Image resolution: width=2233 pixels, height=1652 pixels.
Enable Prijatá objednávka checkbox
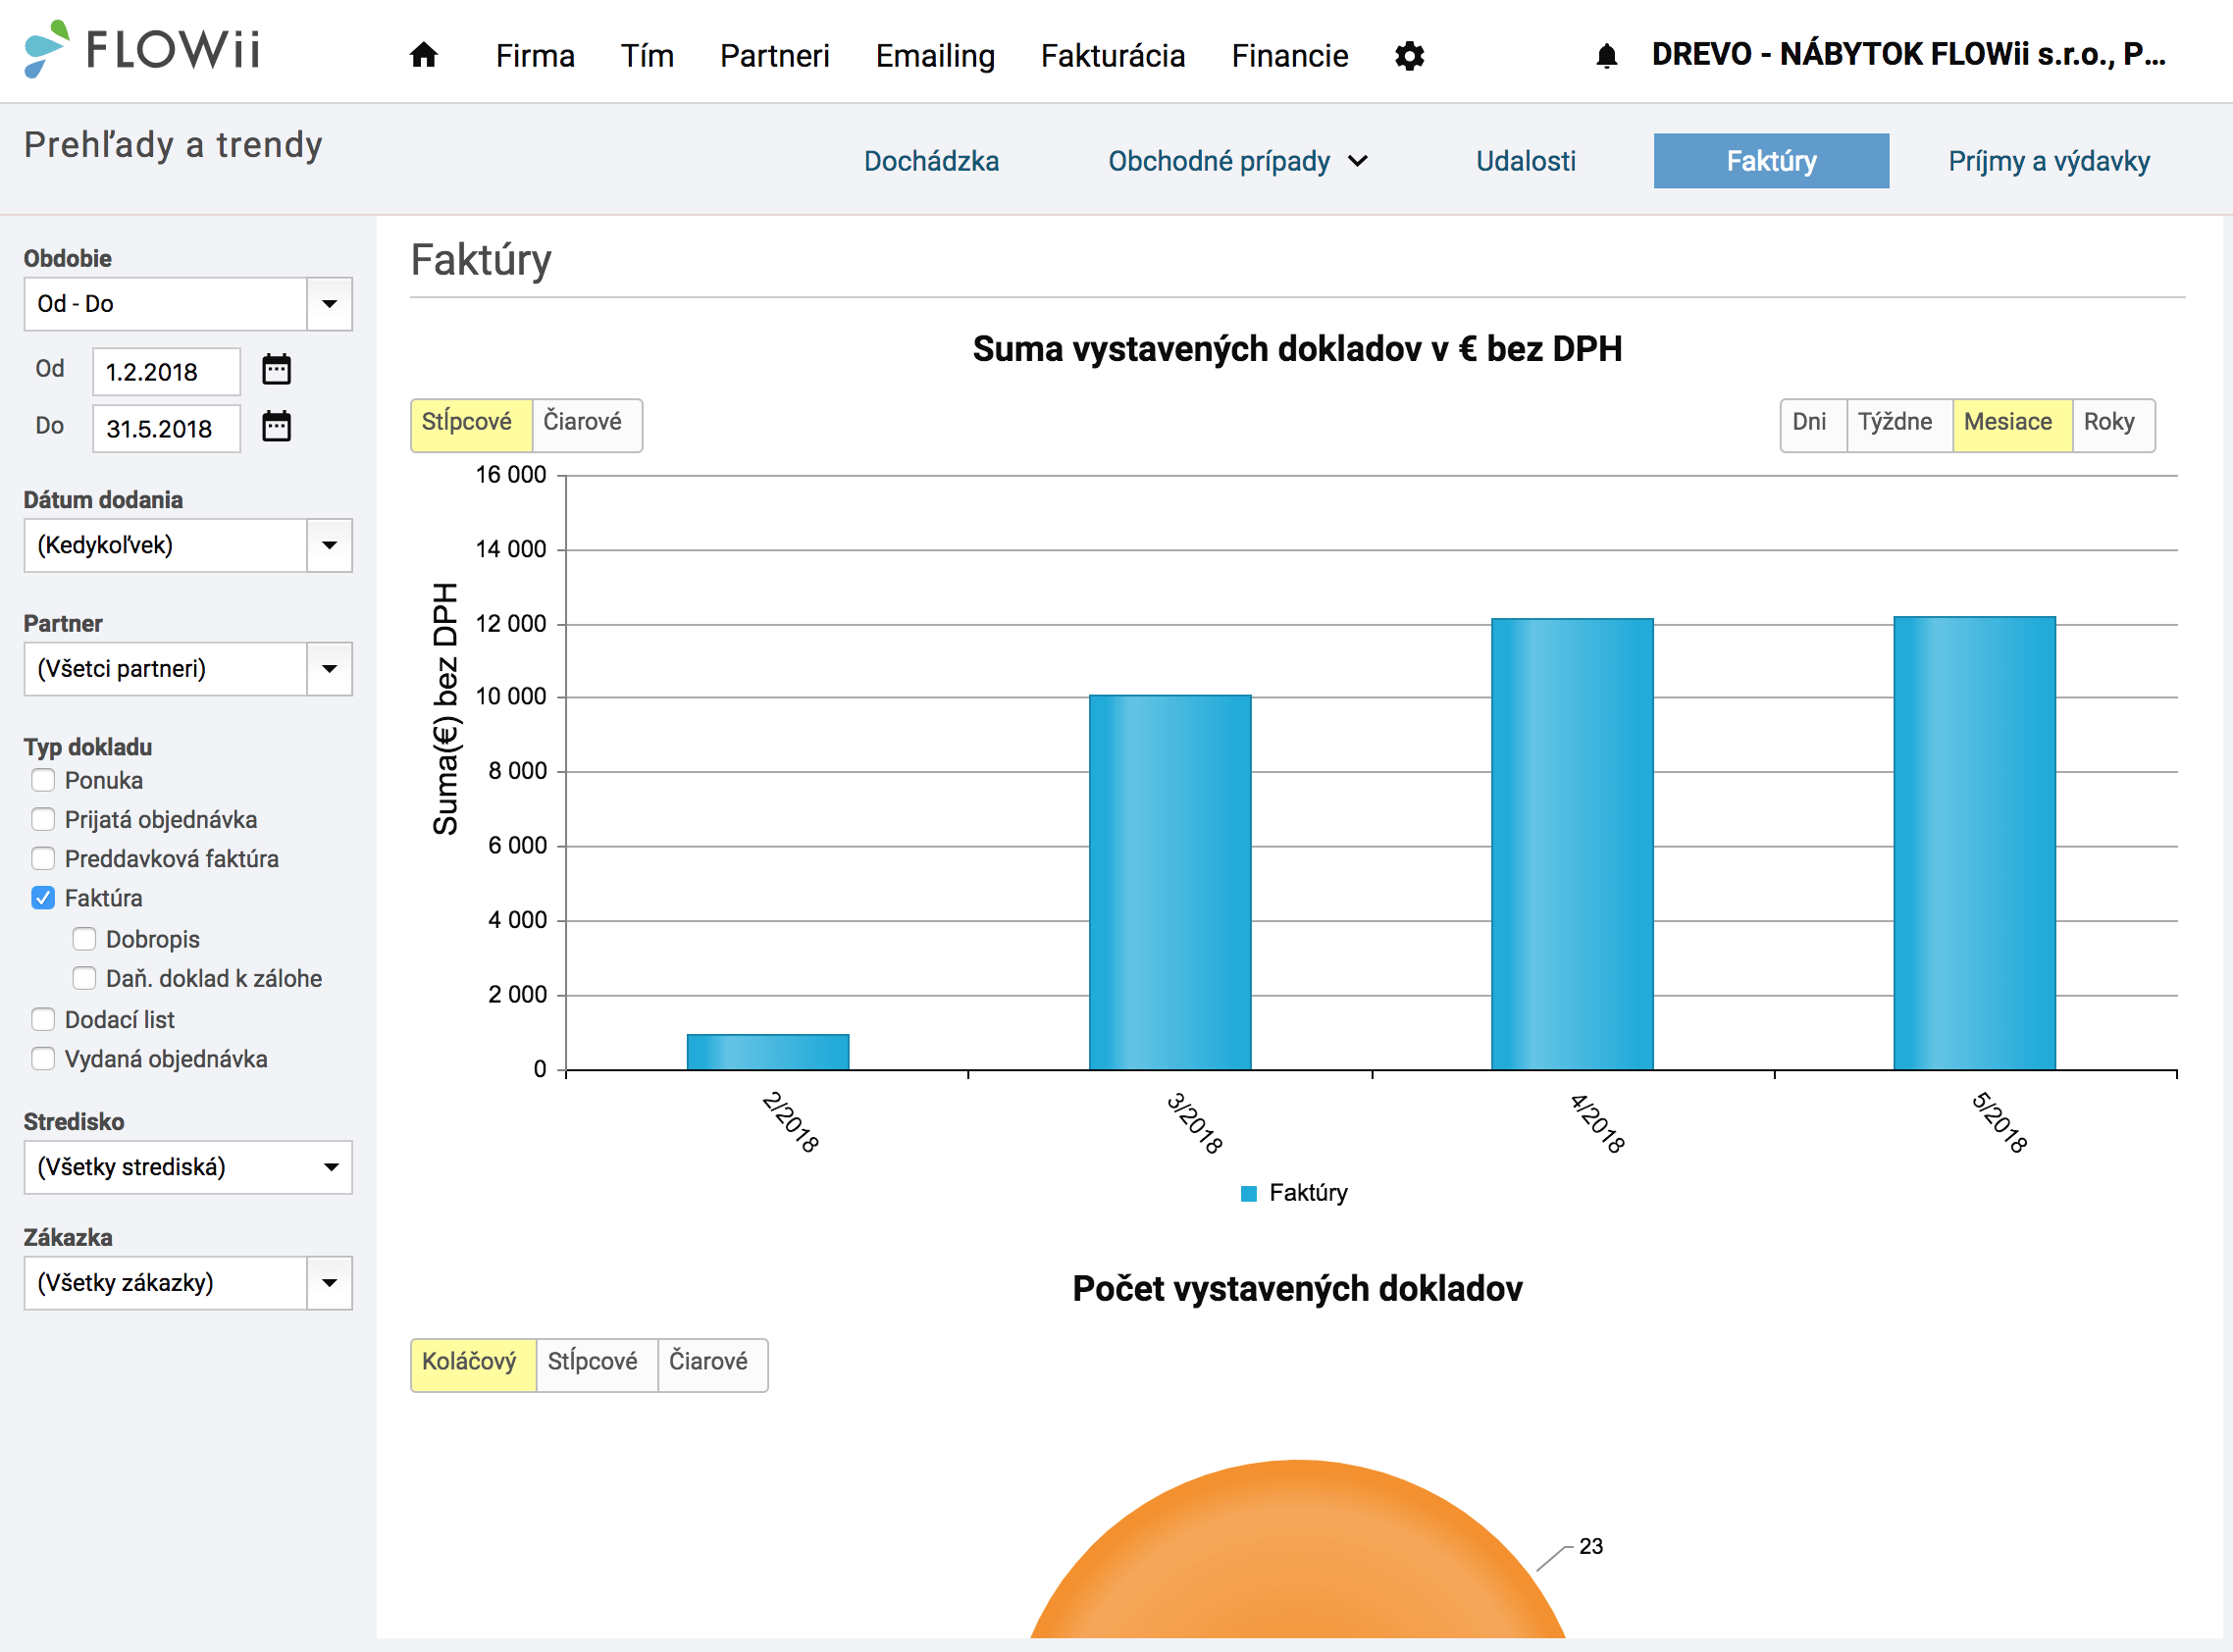click(x=43, y=819)
